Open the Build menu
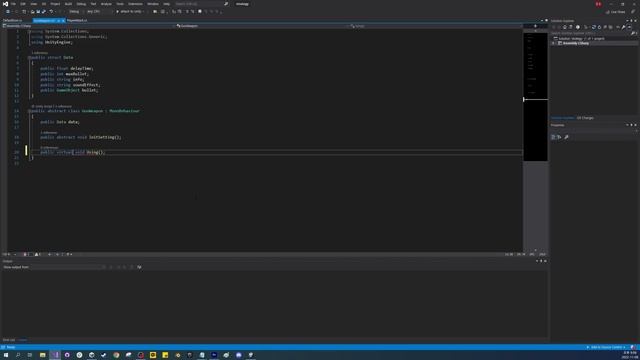640x360 pixels. [68, 4]
